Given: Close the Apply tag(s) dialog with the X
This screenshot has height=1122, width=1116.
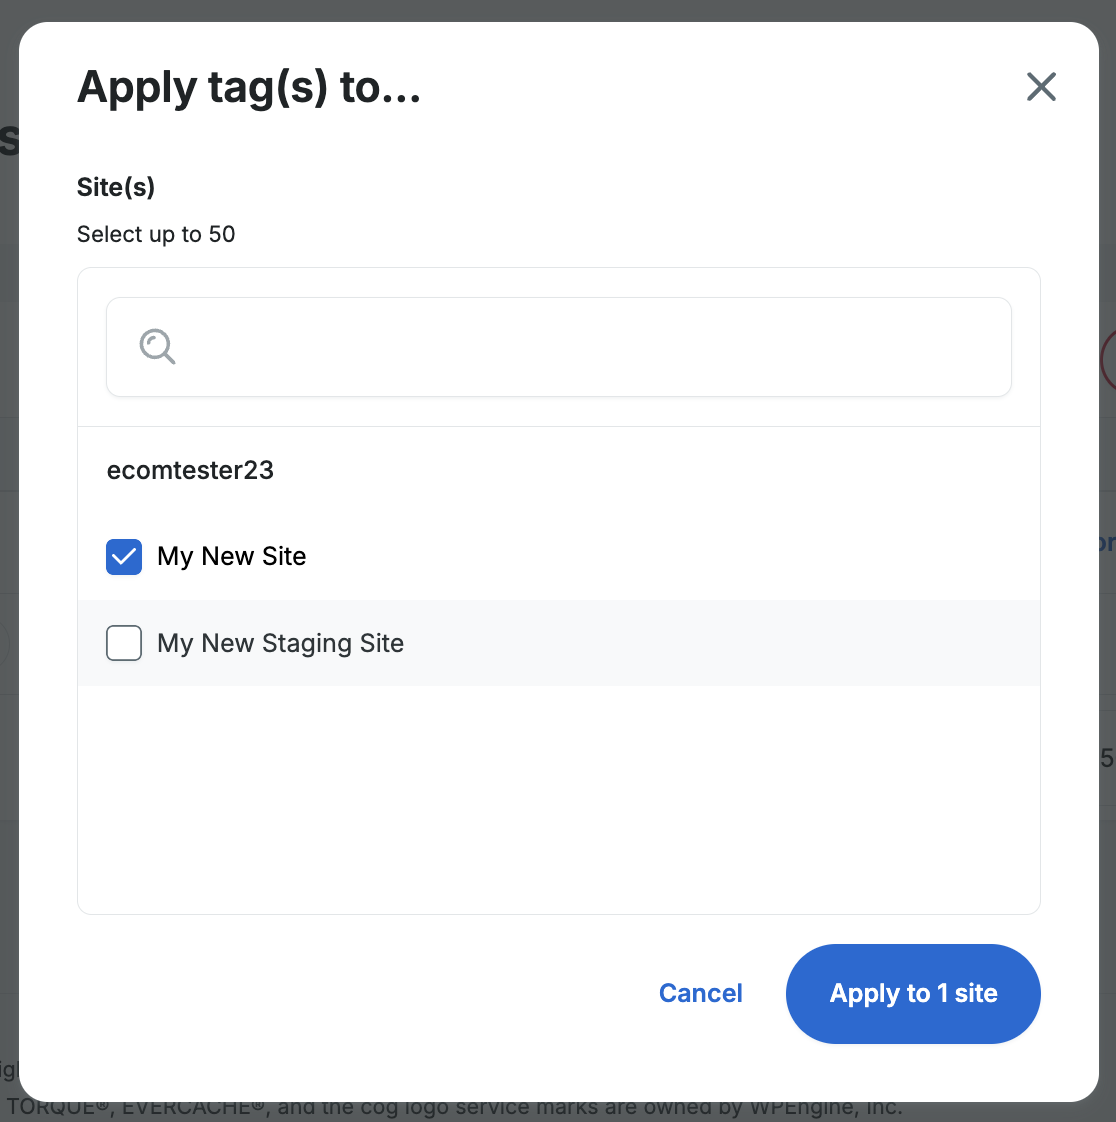Looking at the screenshot, I should pyautogui.click(x=1041, y=87).
